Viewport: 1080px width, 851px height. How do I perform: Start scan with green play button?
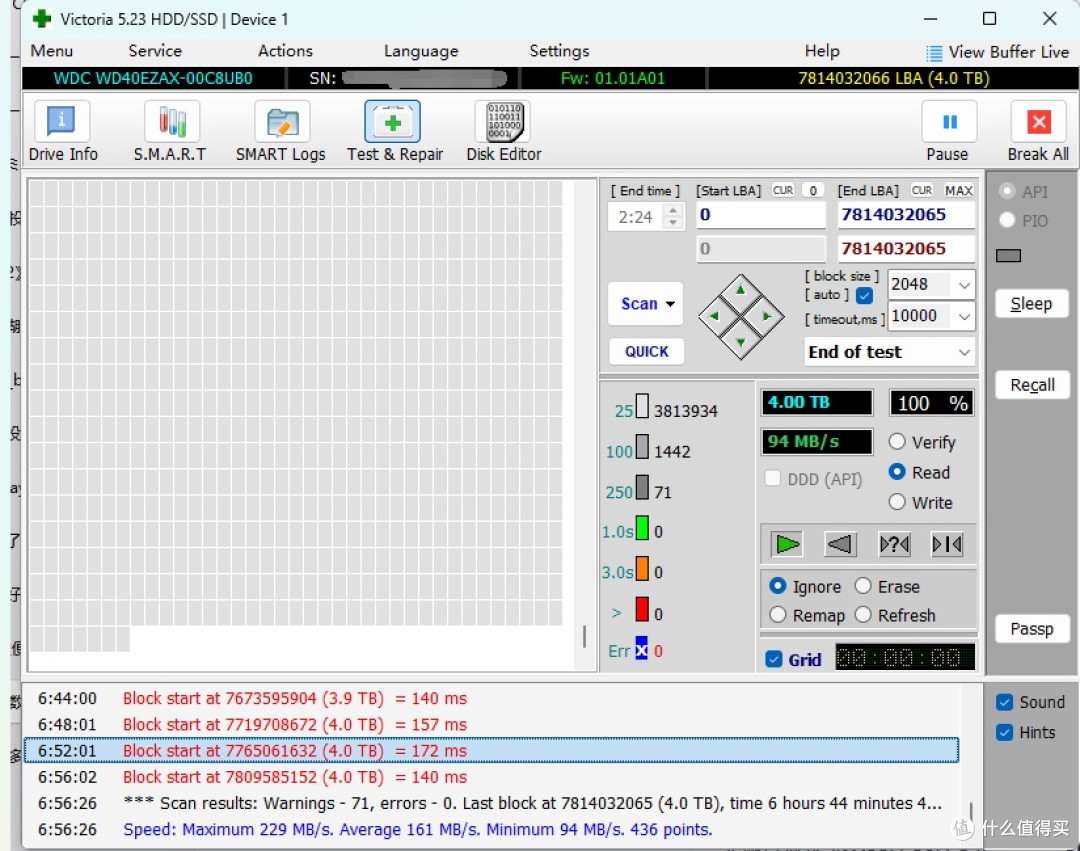click(x=787, y=545)
